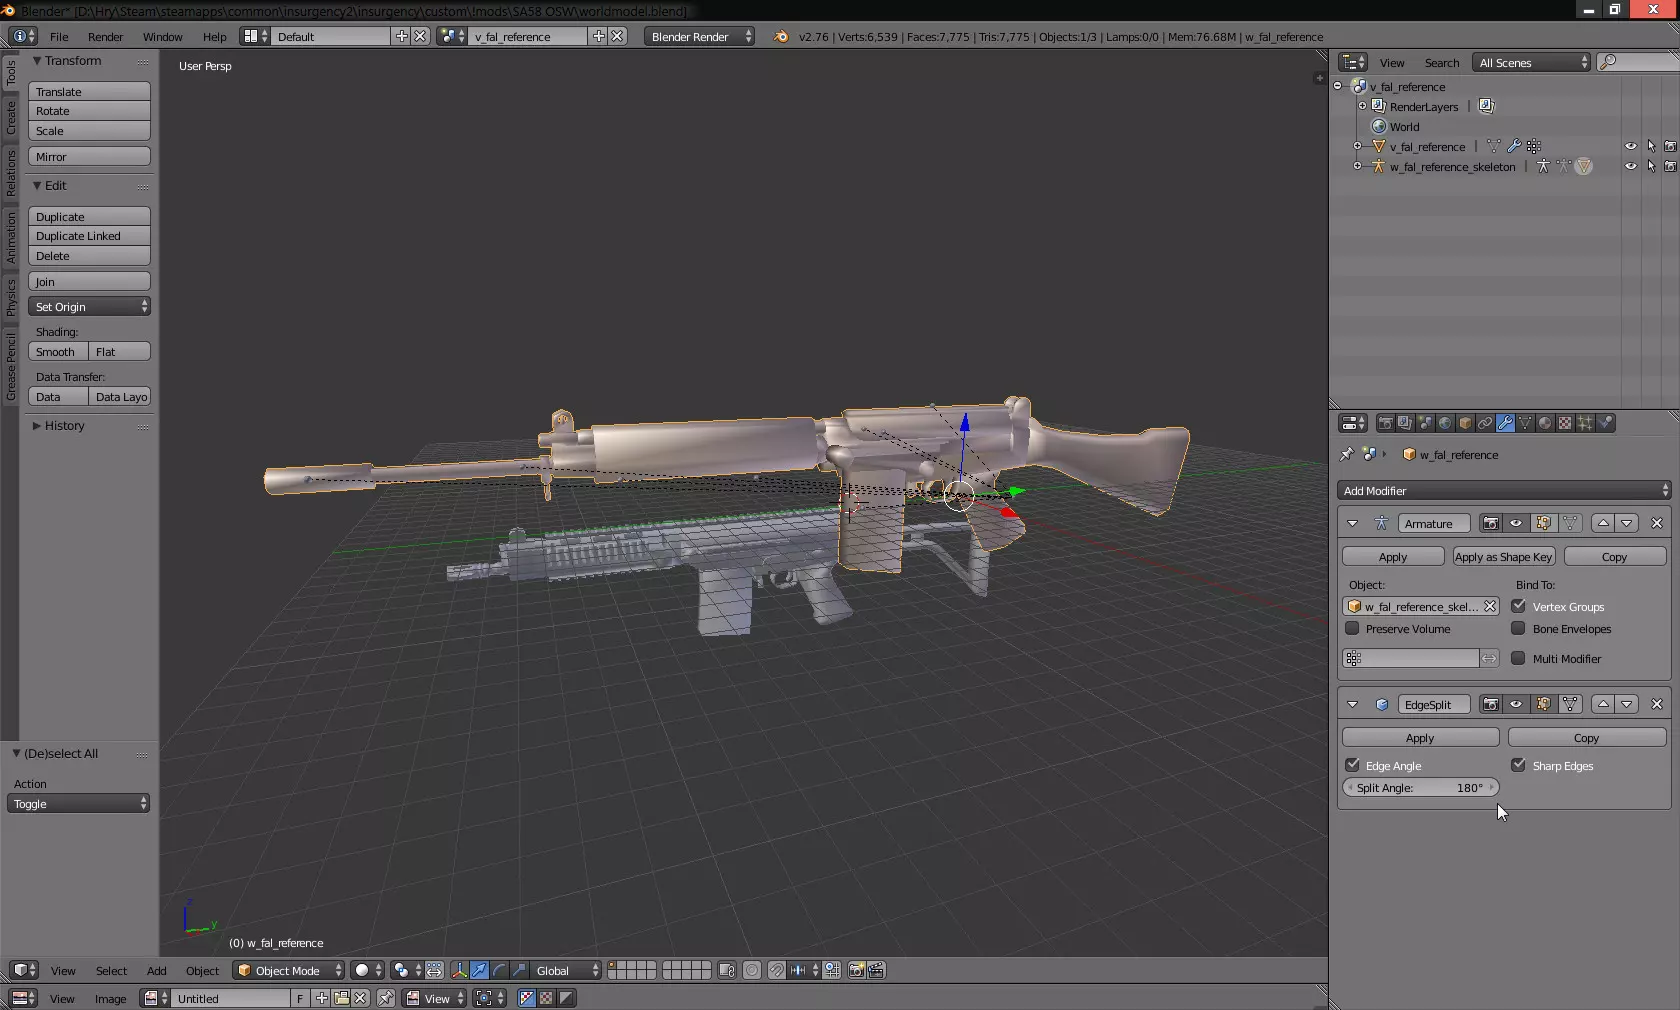Click the Split Angle 180° slider
The image size is (1680, 1010).
point(1420,788)
